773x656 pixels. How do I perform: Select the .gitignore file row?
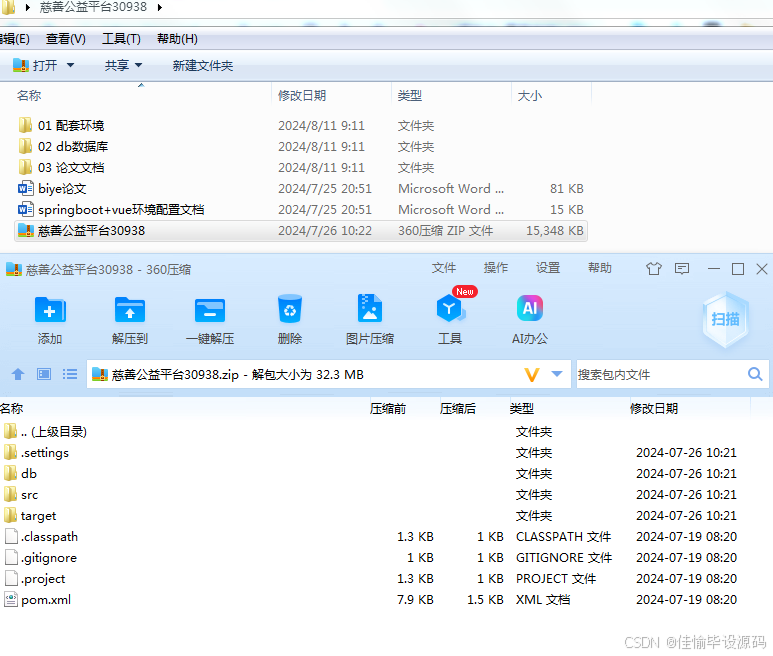pyautogui.click(x=377, y=557)
